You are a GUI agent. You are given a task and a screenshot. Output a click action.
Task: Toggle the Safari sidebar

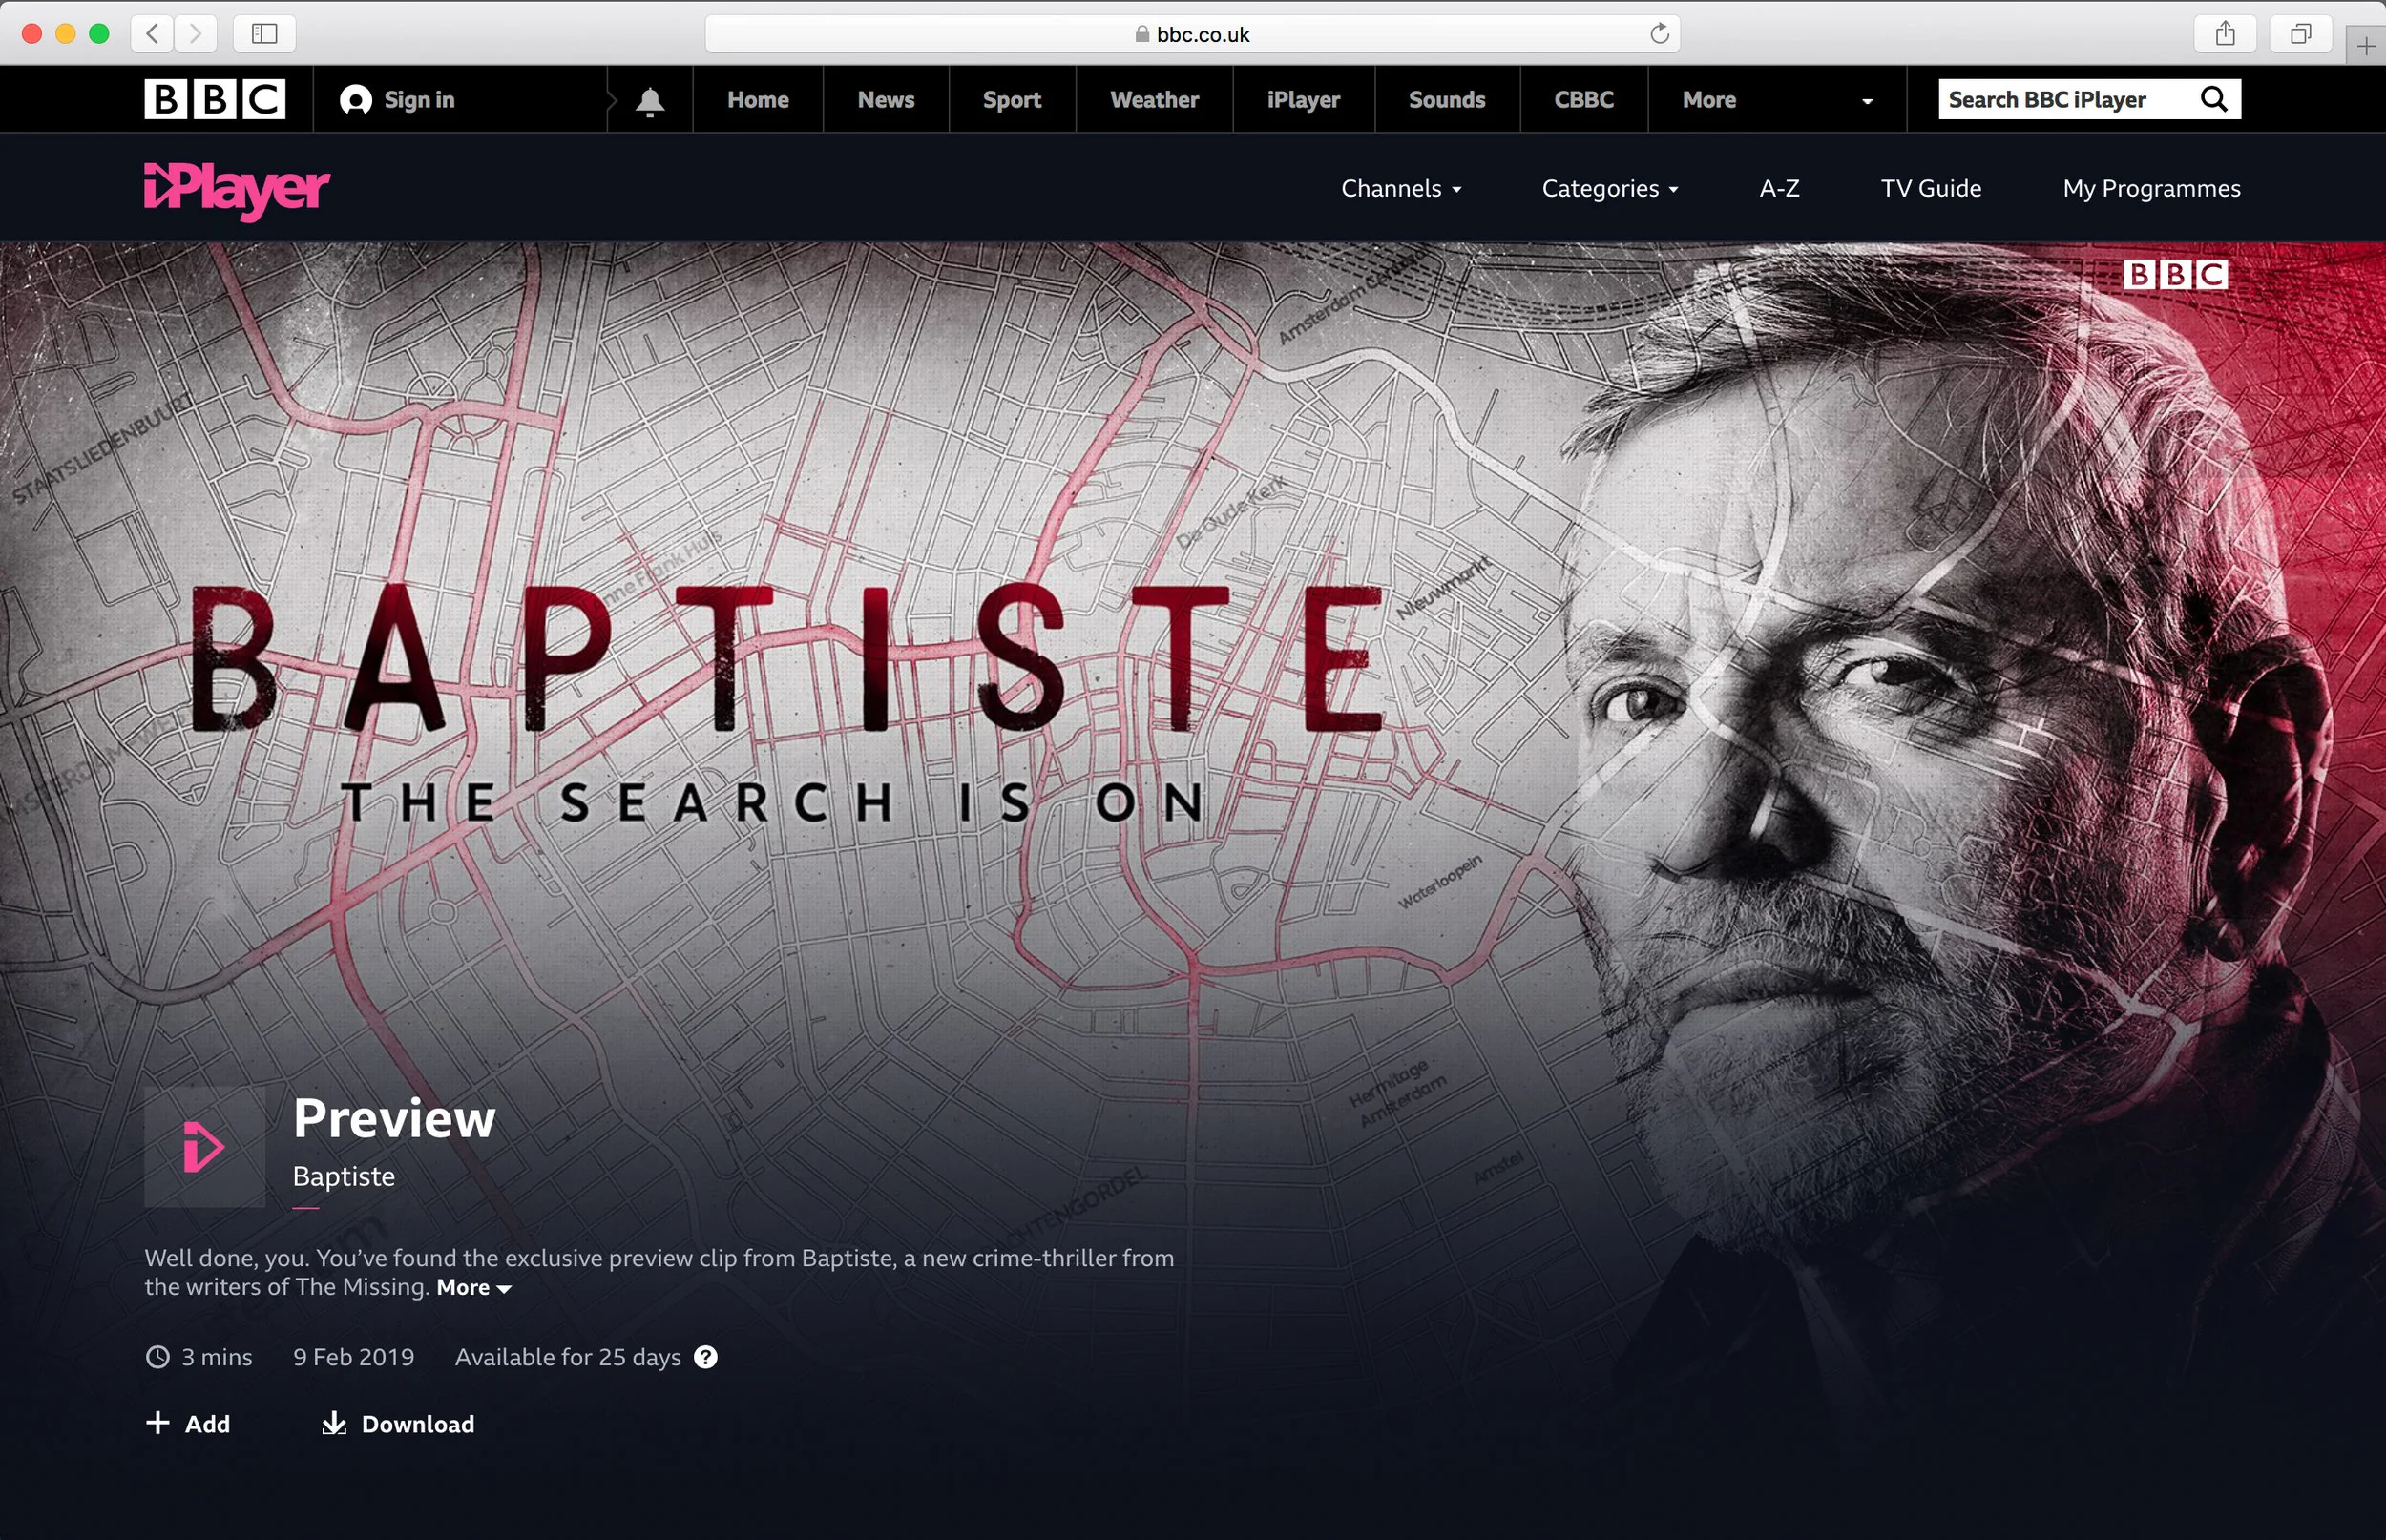[264, 33]
